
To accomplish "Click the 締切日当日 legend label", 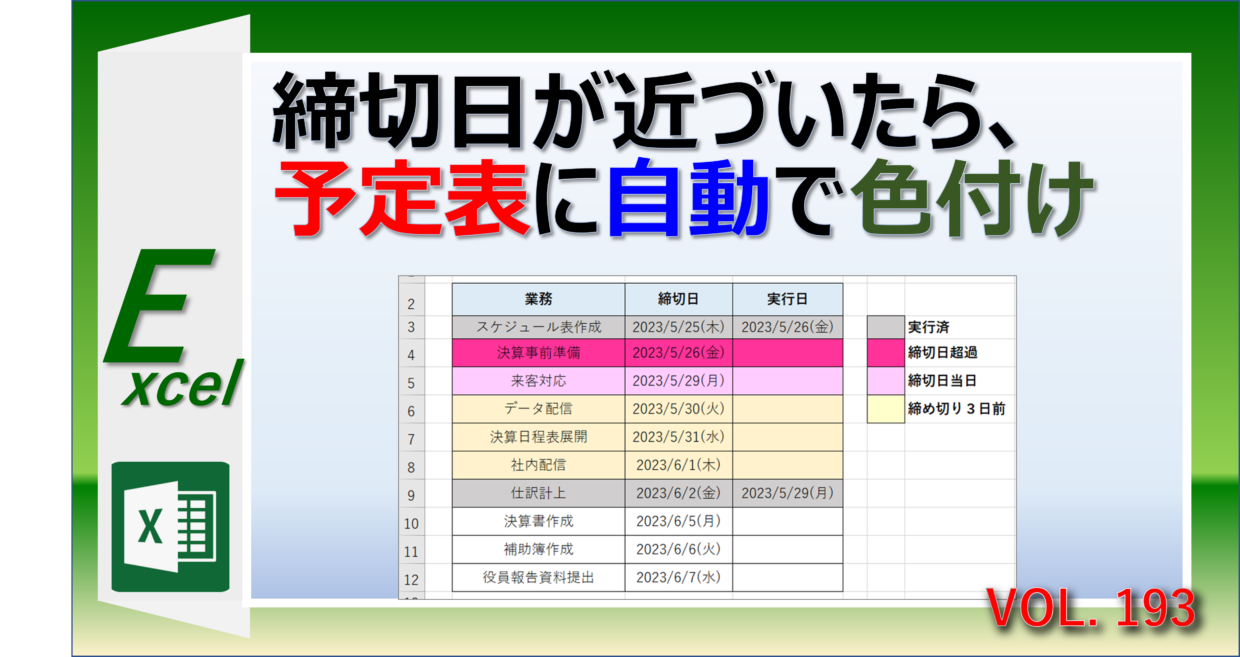I will pyautogui.click(x=942, y=381).
